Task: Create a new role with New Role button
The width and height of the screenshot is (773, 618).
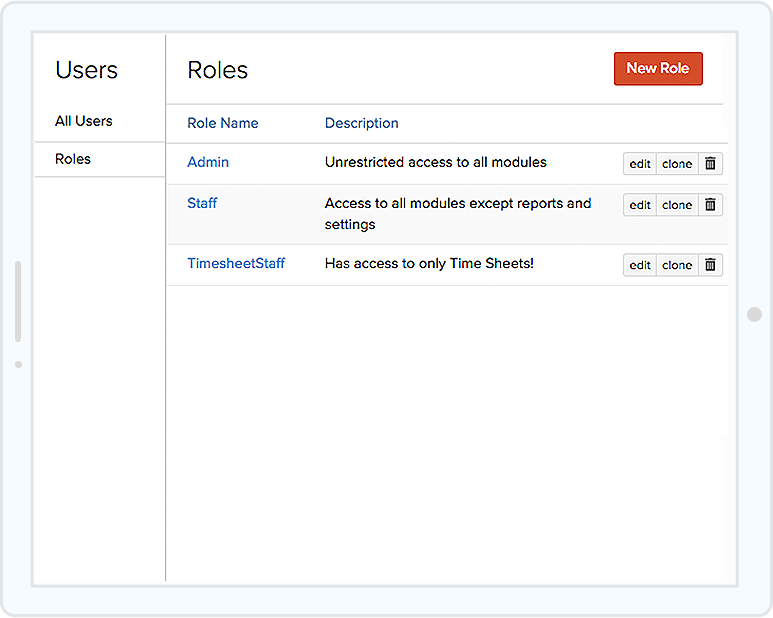Action: point(657,68)
